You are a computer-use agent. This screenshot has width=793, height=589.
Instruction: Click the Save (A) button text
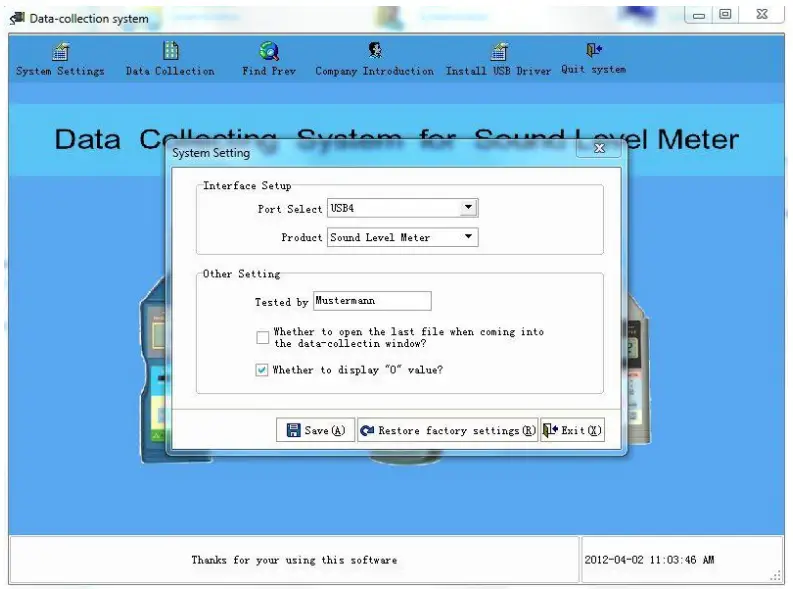(325, 430)
